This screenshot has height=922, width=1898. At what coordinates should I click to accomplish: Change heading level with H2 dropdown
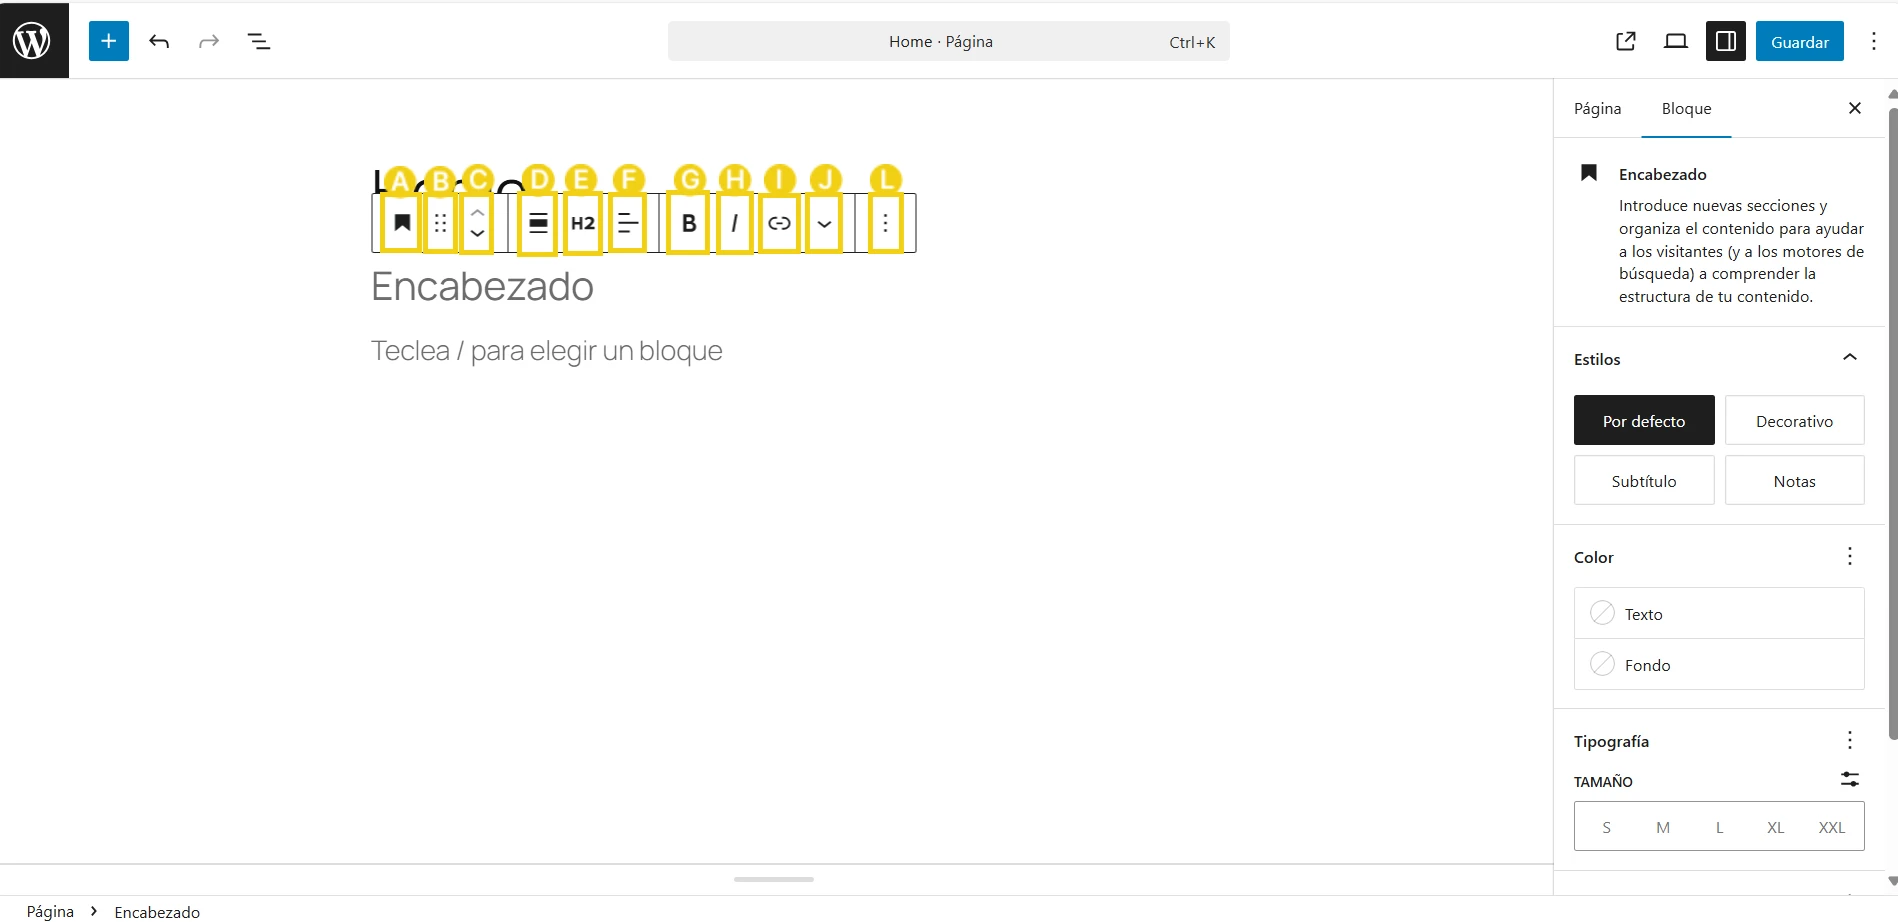click(583, 224)
